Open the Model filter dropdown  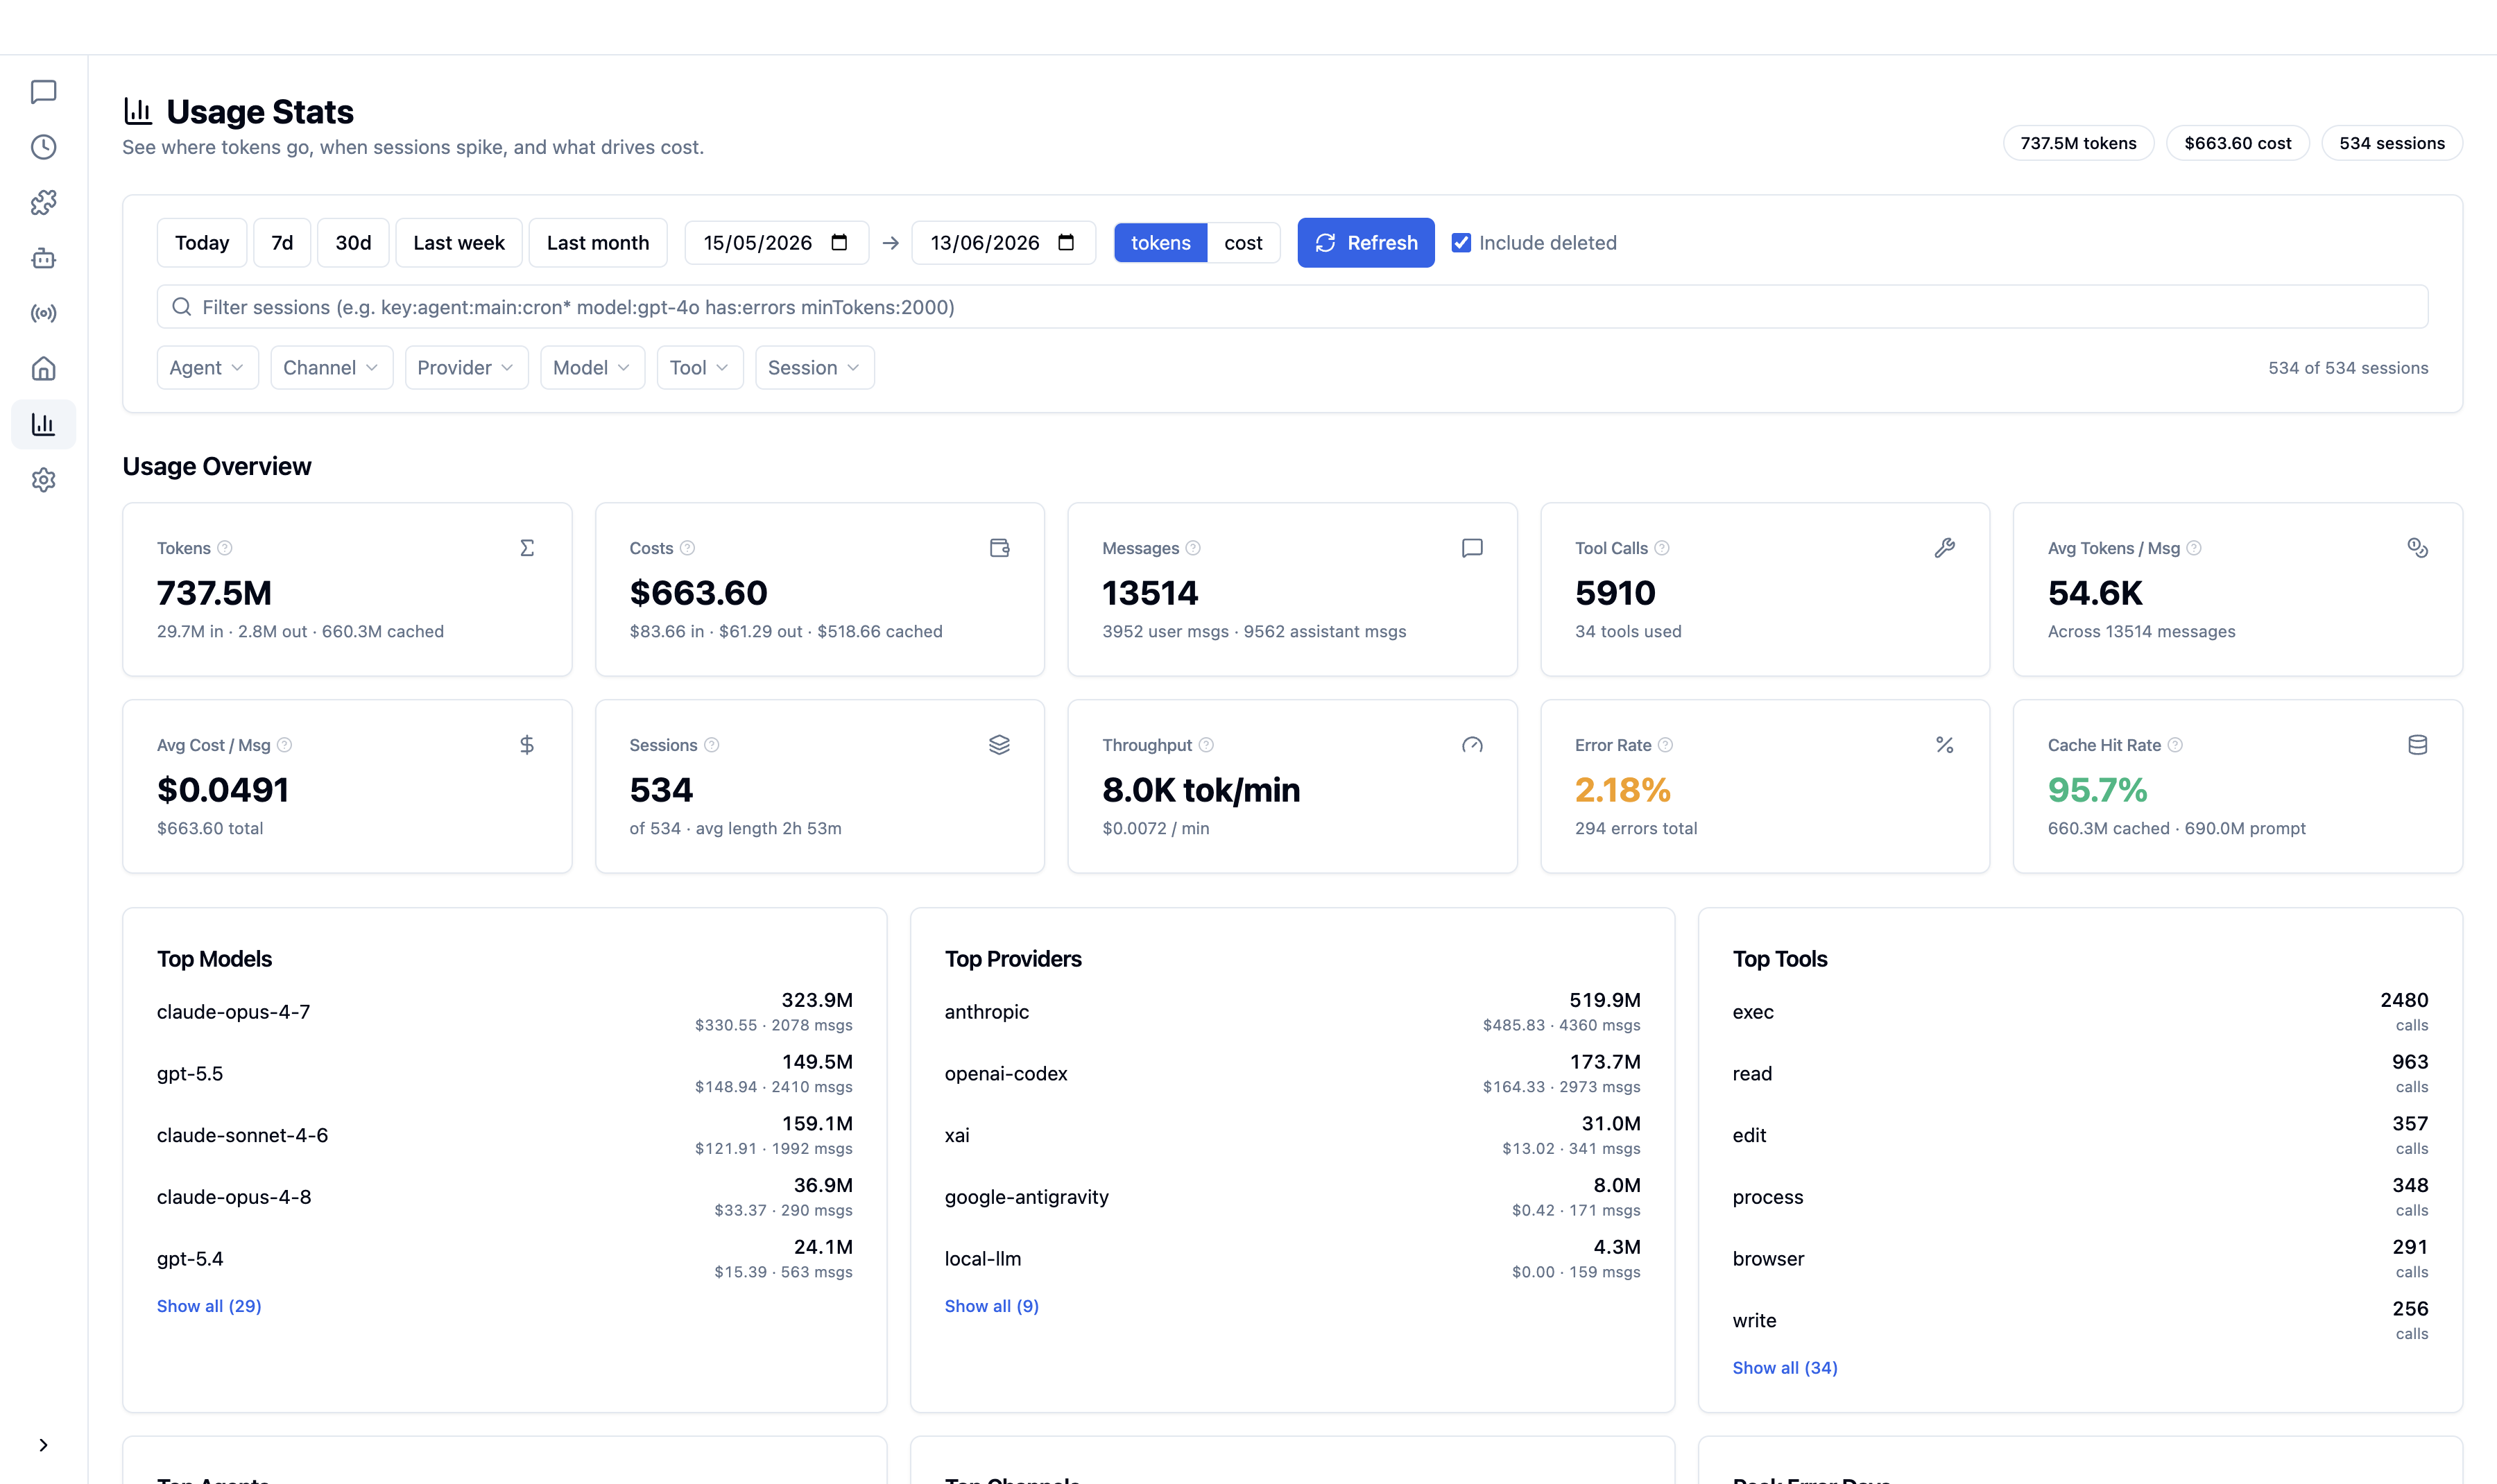point(592,368)
